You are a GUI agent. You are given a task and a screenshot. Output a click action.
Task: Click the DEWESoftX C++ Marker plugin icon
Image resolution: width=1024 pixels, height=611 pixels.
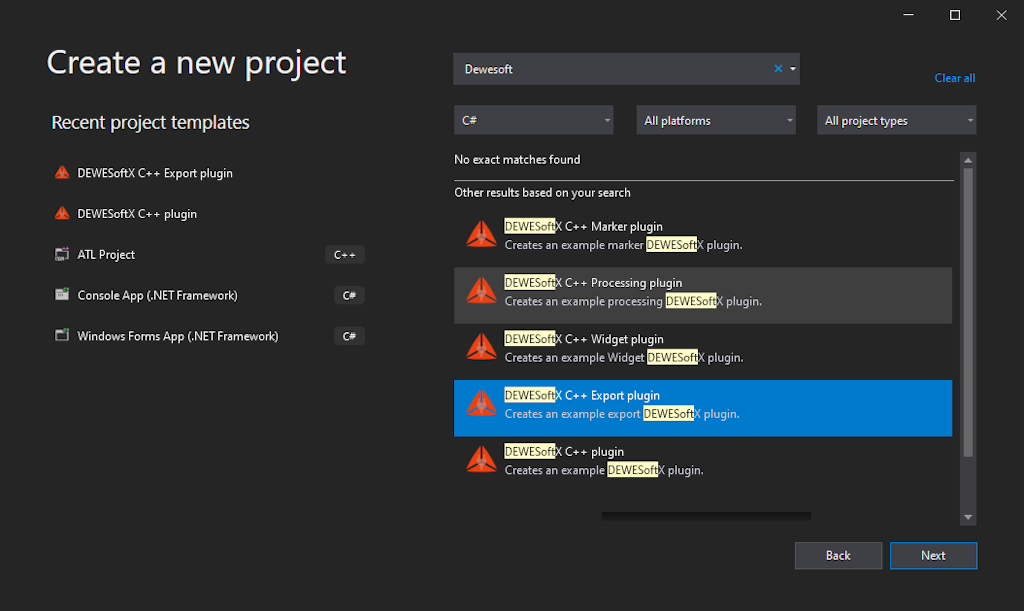[481, 234]
